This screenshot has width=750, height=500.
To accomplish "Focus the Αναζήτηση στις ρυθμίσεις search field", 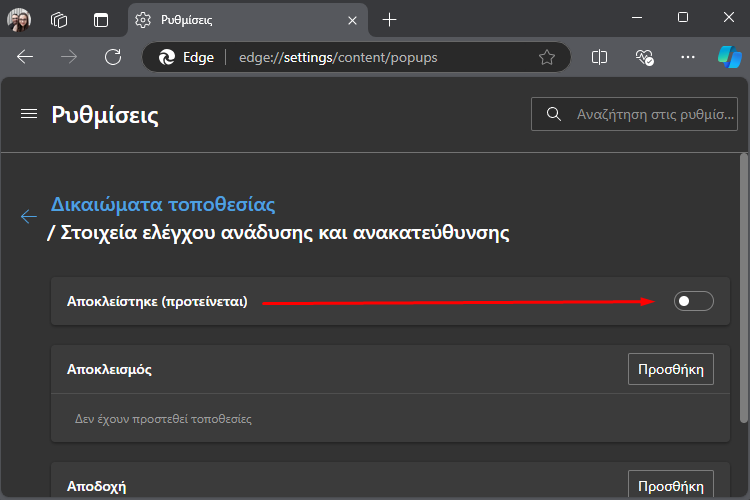I will click(634, 114).
